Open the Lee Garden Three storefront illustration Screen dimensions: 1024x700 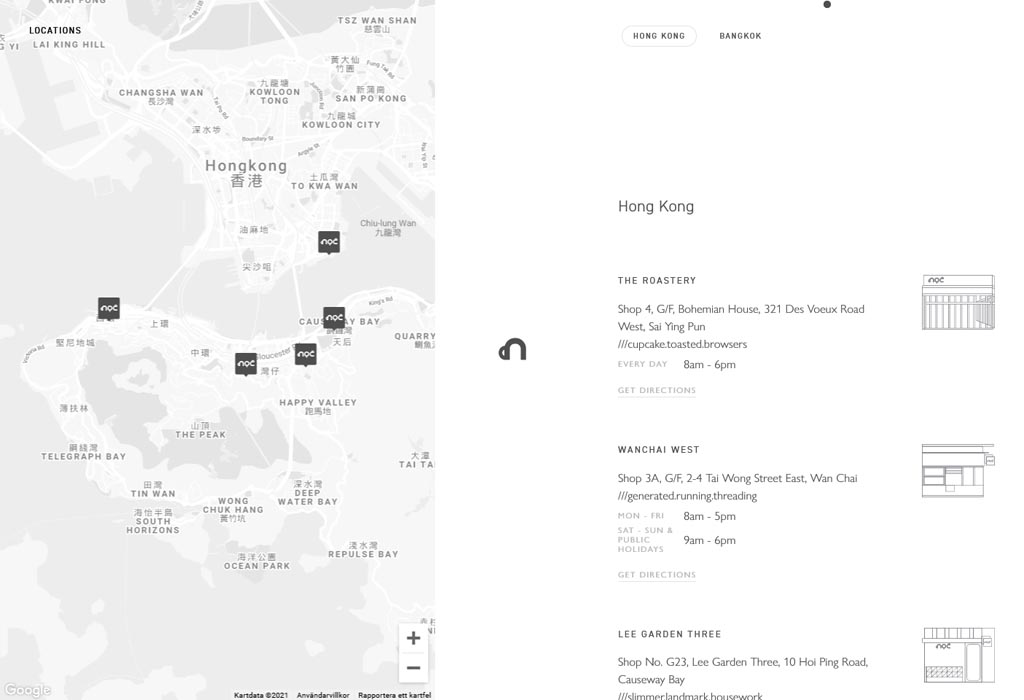[x=959, y=655]
